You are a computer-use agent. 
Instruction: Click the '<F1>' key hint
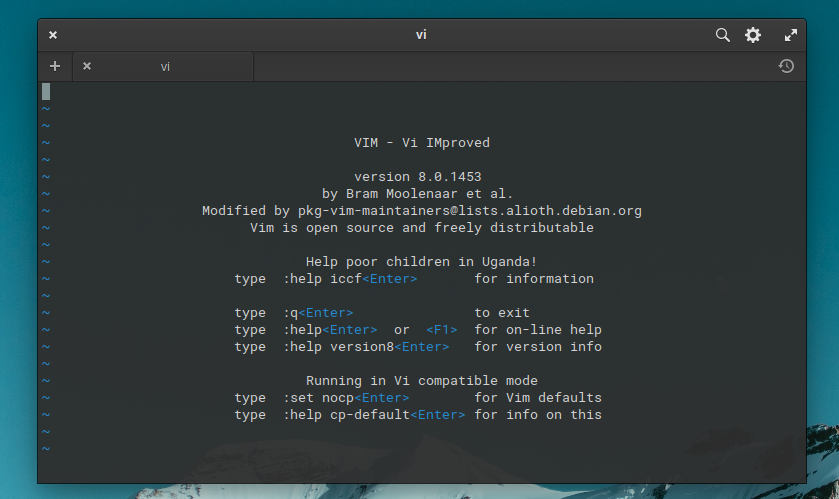click(x=441, y=330)
